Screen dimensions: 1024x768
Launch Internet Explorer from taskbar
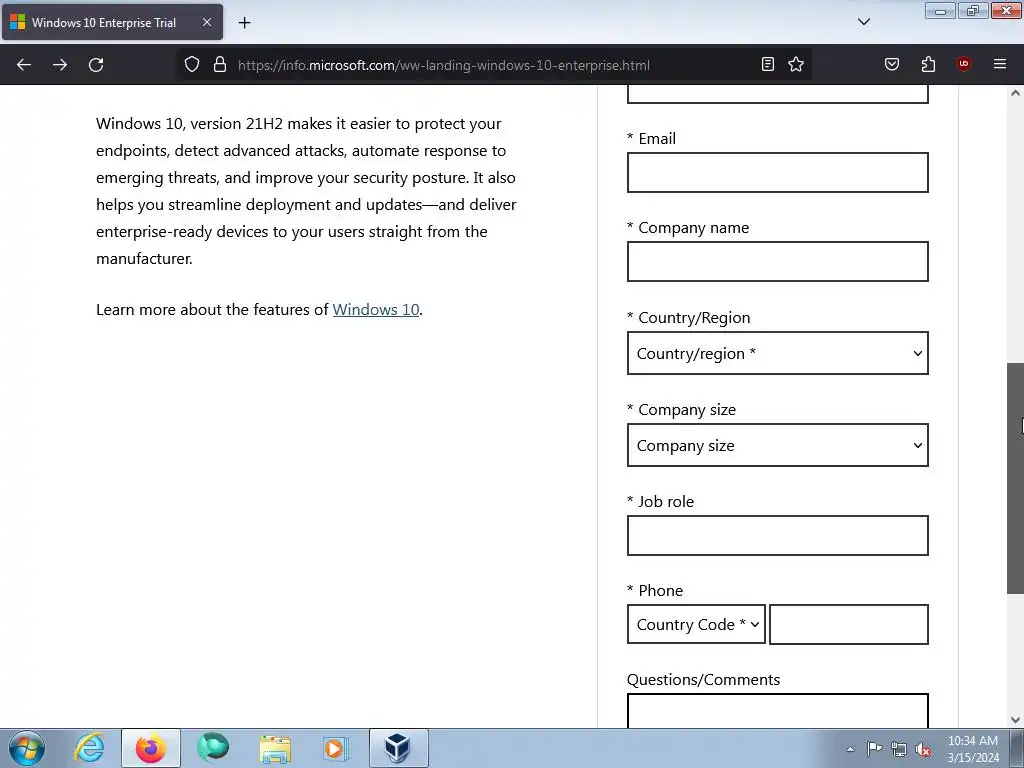coord(89,748)
